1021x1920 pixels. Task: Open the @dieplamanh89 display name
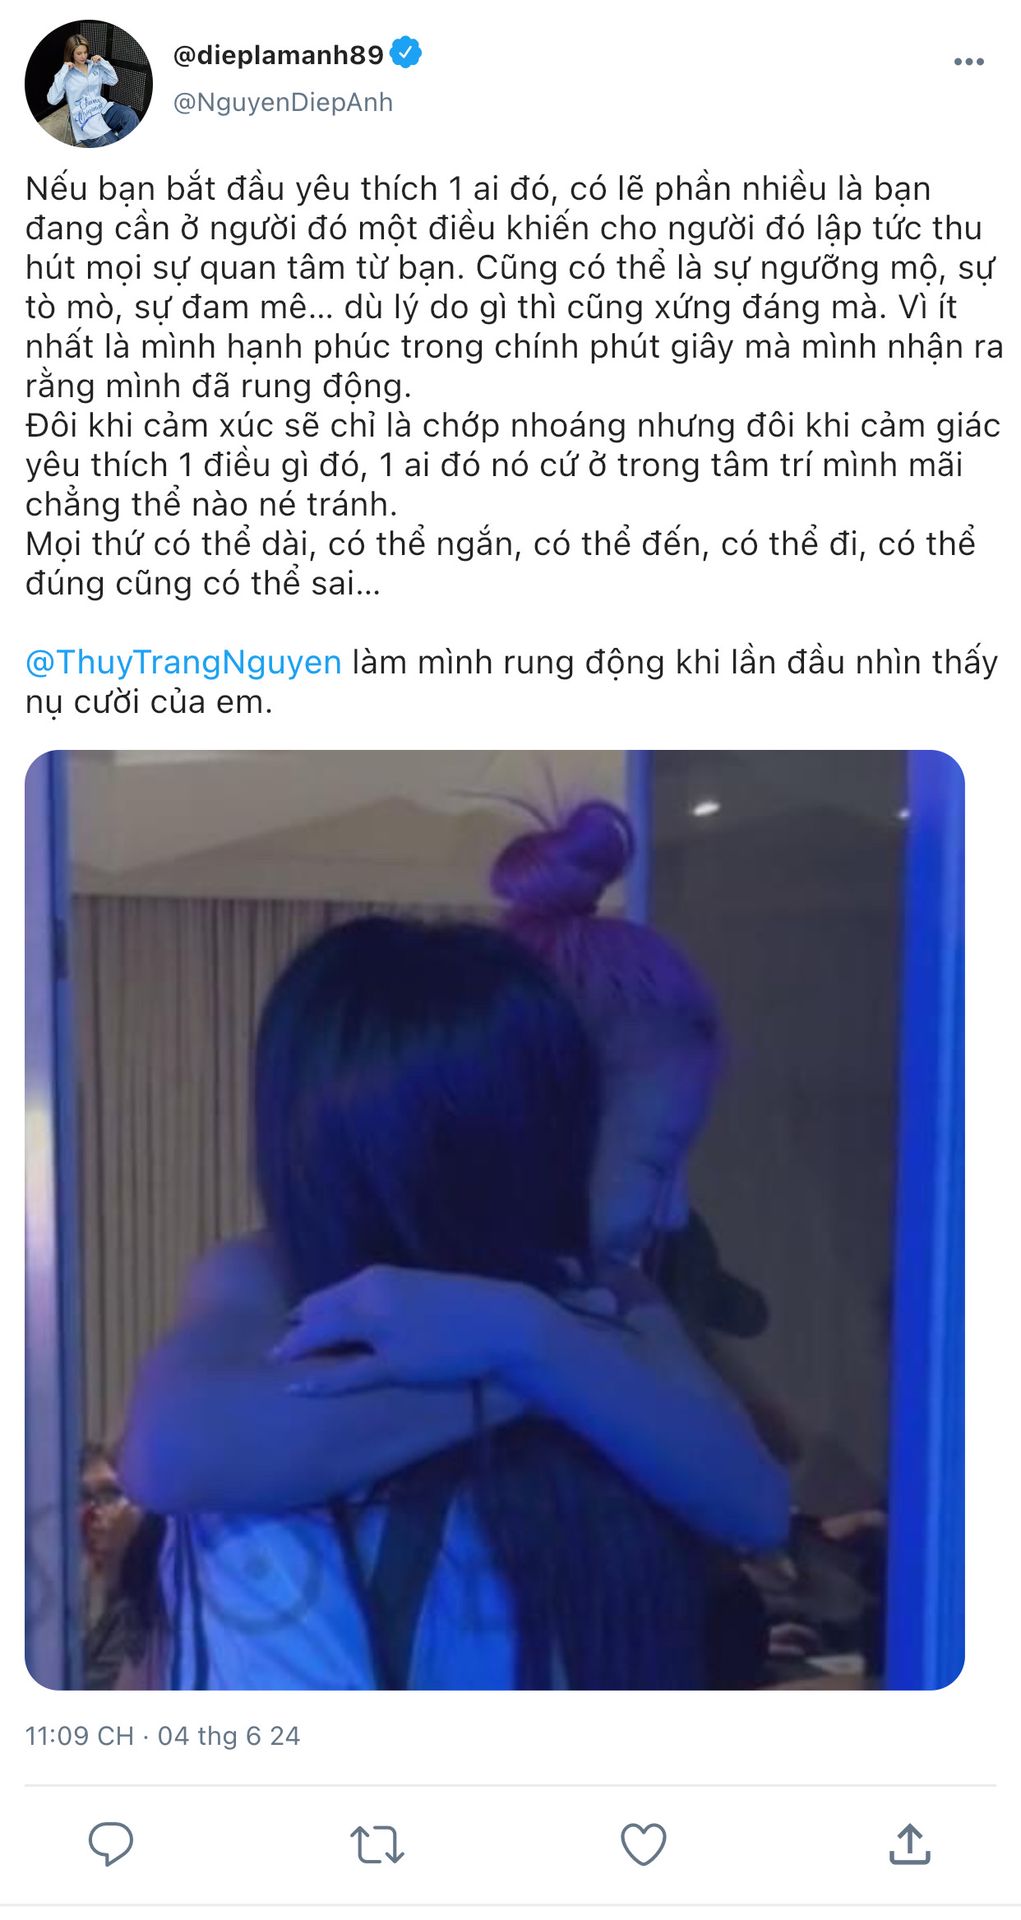(x=278, y=55)
